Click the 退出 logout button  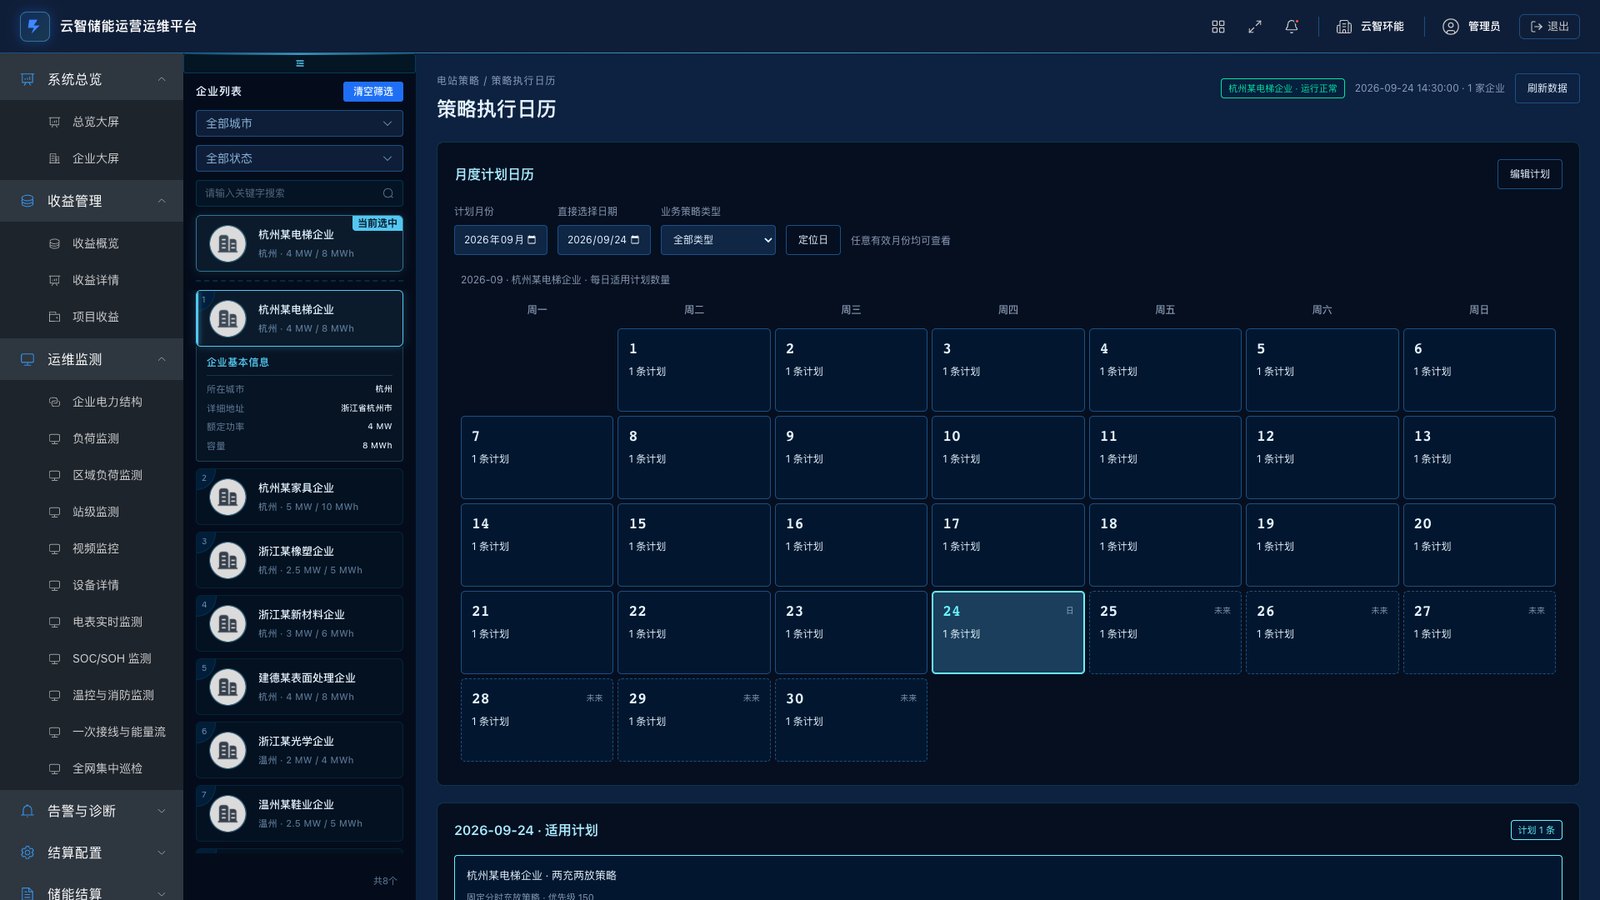[x=1549, y=27]
